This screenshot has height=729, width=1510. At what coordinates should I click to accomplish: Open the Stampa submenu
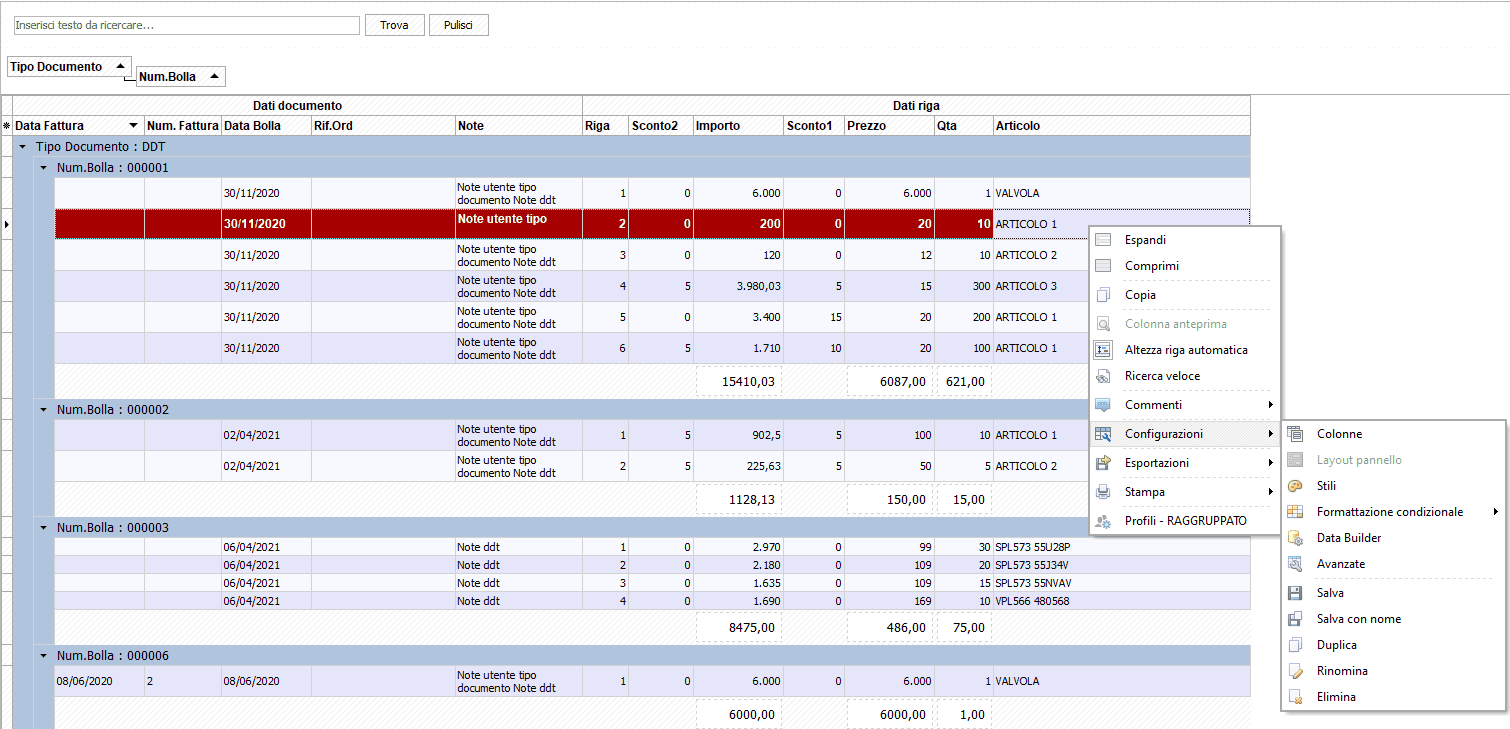1183,492
